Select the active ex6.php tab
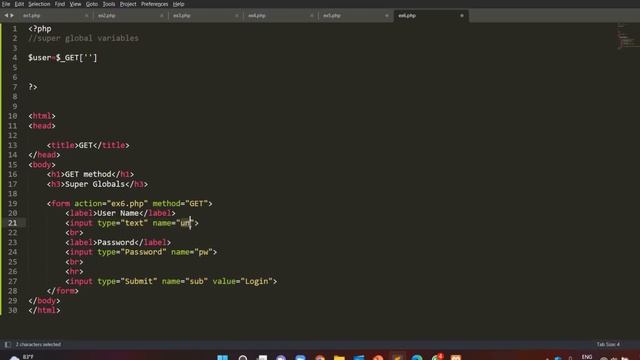 pyautogui.click(x=407, y=16)
